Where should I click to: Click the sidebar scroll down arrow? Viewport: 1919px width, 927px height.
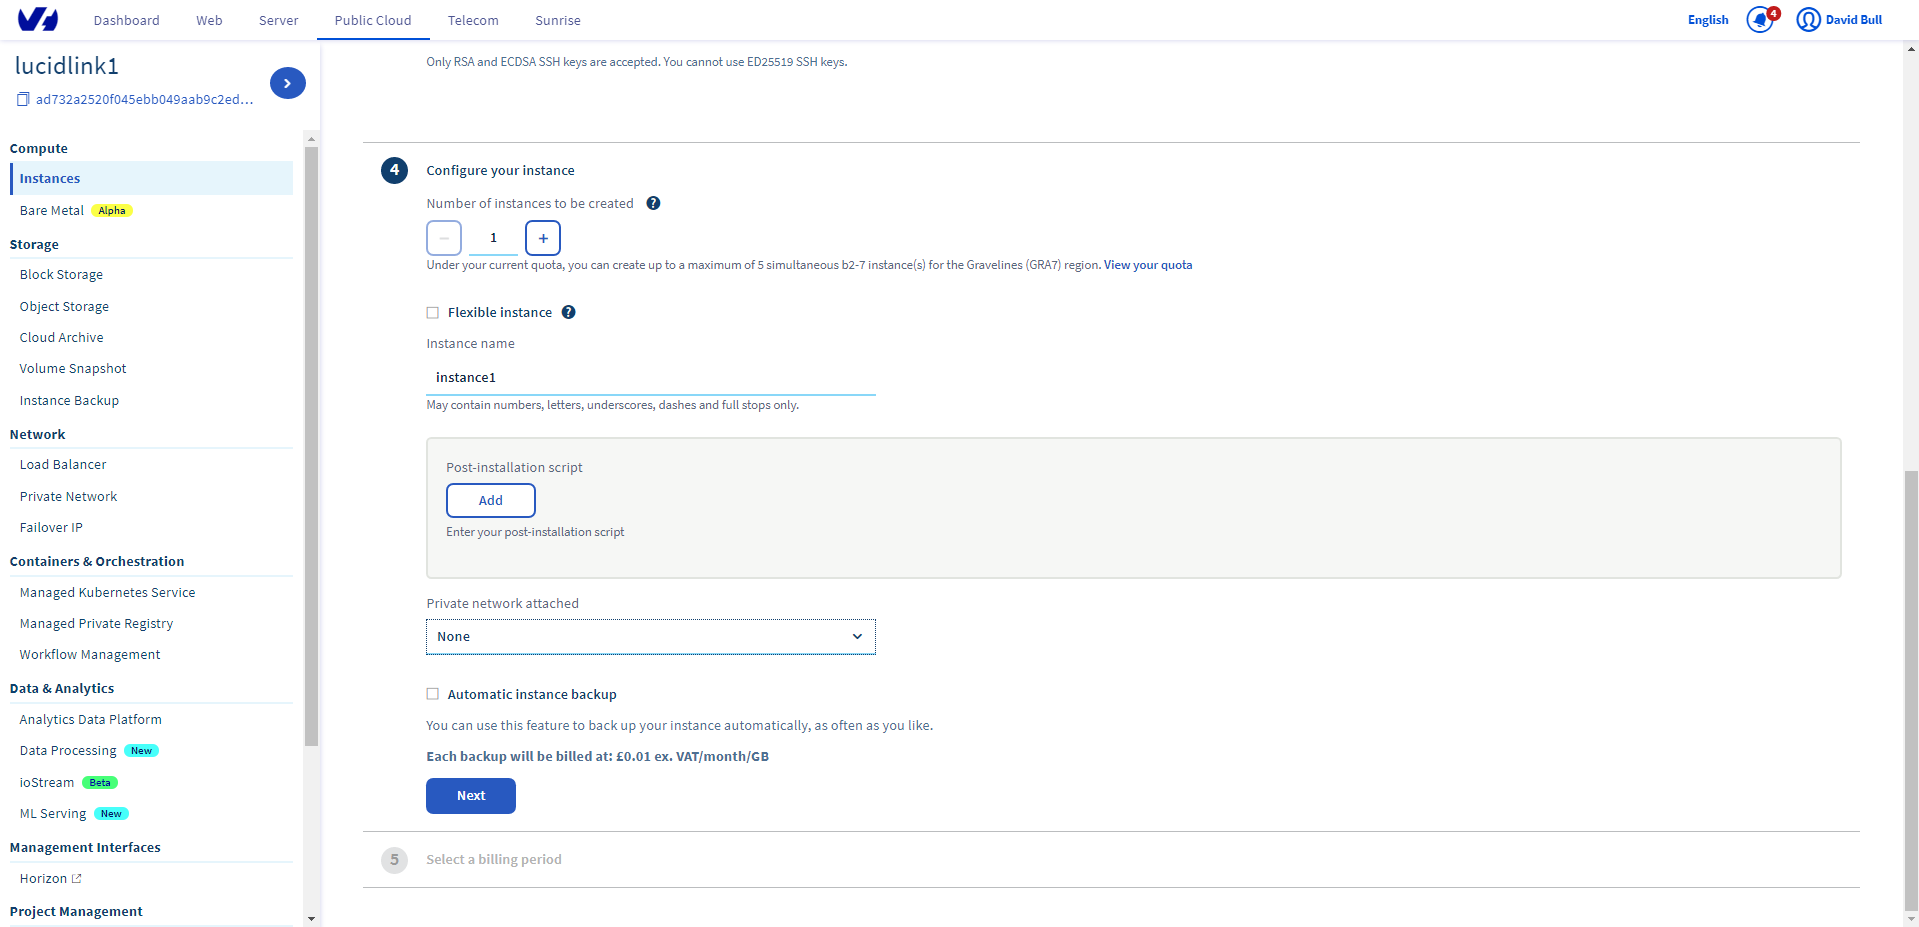coord(311,918)
